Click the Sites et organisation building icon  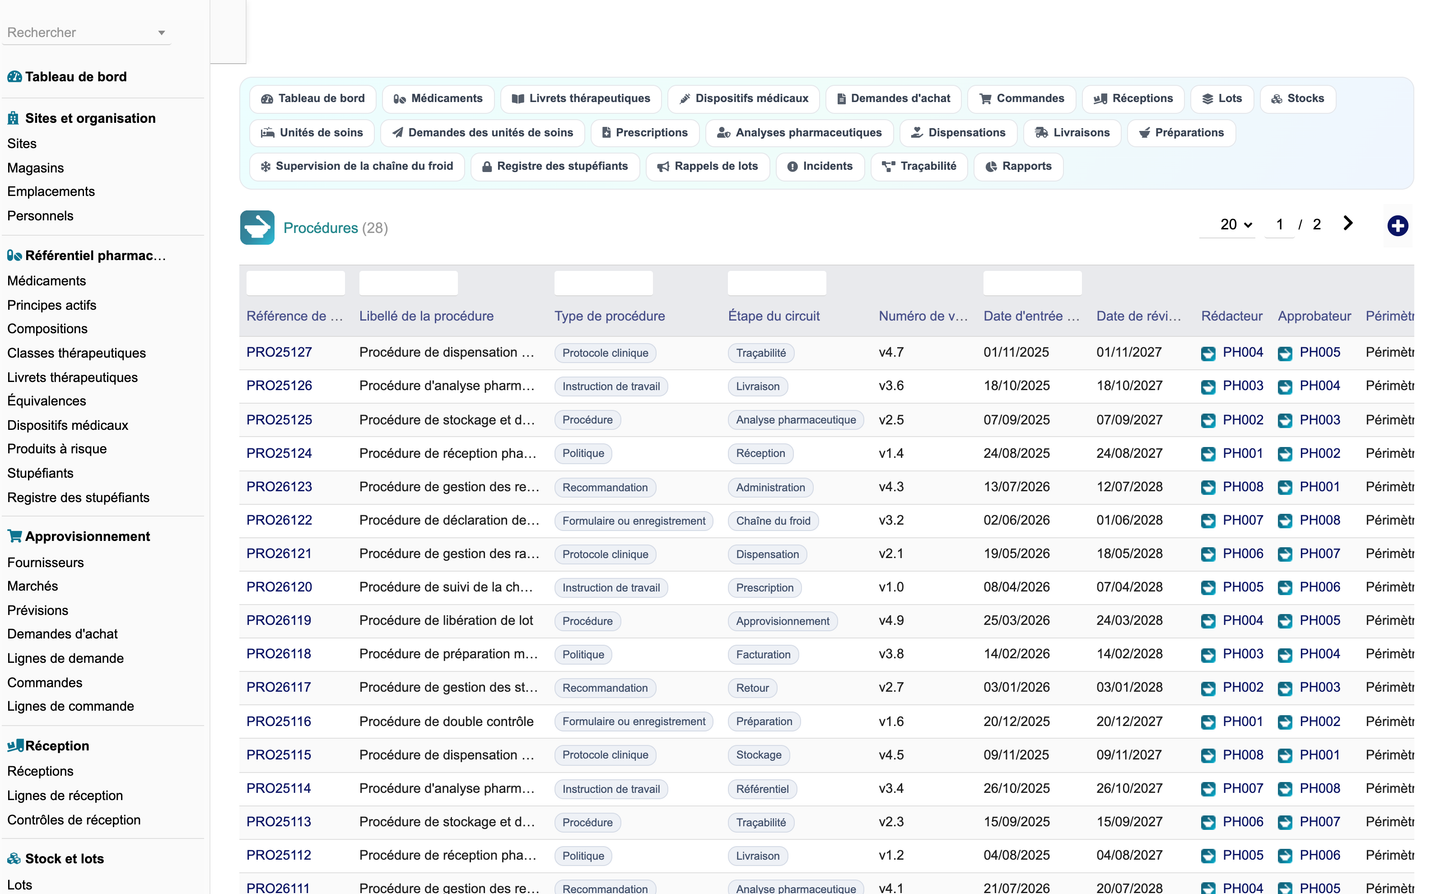pyautogui.click(x=13, y=118)
